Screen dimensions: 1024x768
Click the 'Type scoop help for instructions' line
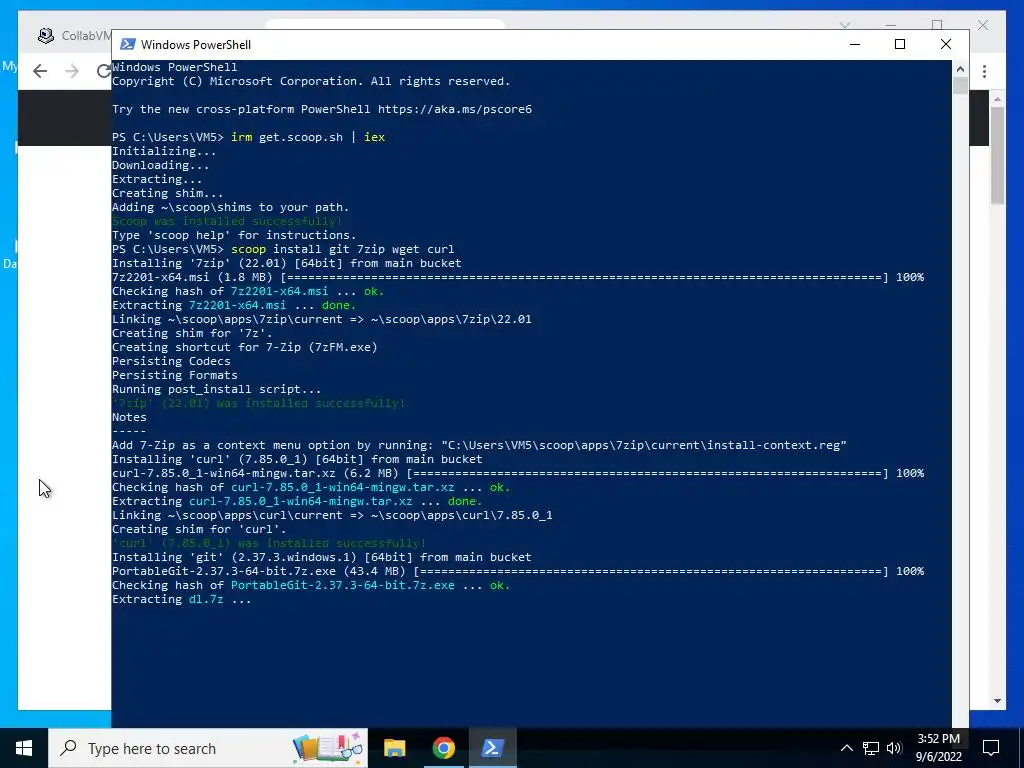point(234,235)
